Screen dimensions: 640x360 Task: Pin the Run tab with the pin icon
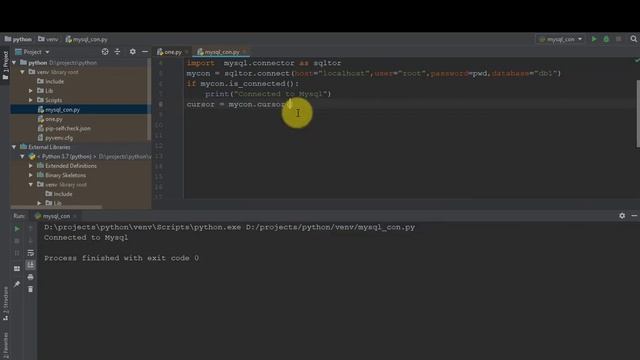(17, 284)
